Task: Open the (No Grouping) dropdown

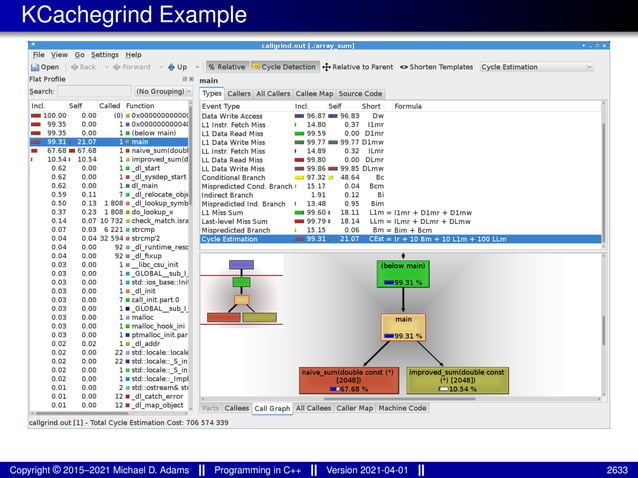Action: coord(163,92)
